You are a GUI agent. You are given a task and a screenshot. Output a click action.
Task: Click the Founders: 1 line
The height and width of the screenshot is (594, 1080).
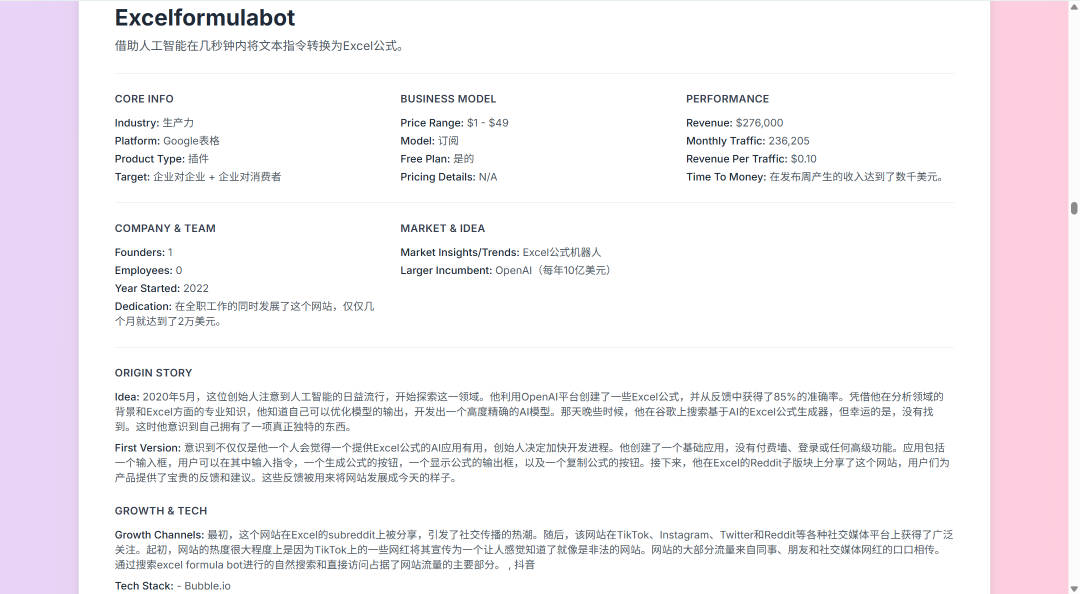click(x=143, y=252)
